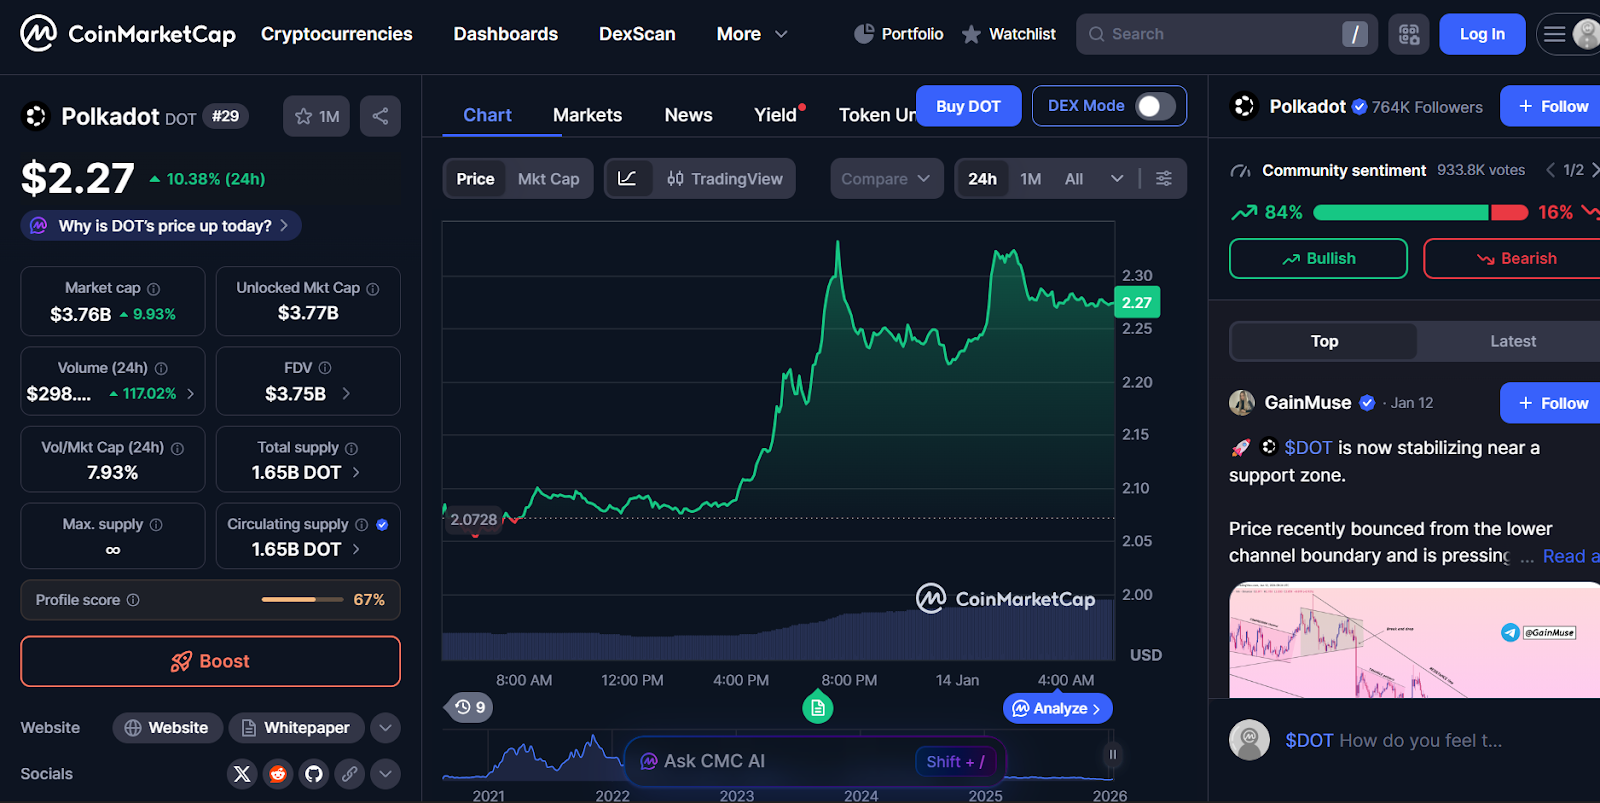Toggle DEX Mode switch on
The image size is (1600, 803).
pyautogui.click(x=1154, y=106)
